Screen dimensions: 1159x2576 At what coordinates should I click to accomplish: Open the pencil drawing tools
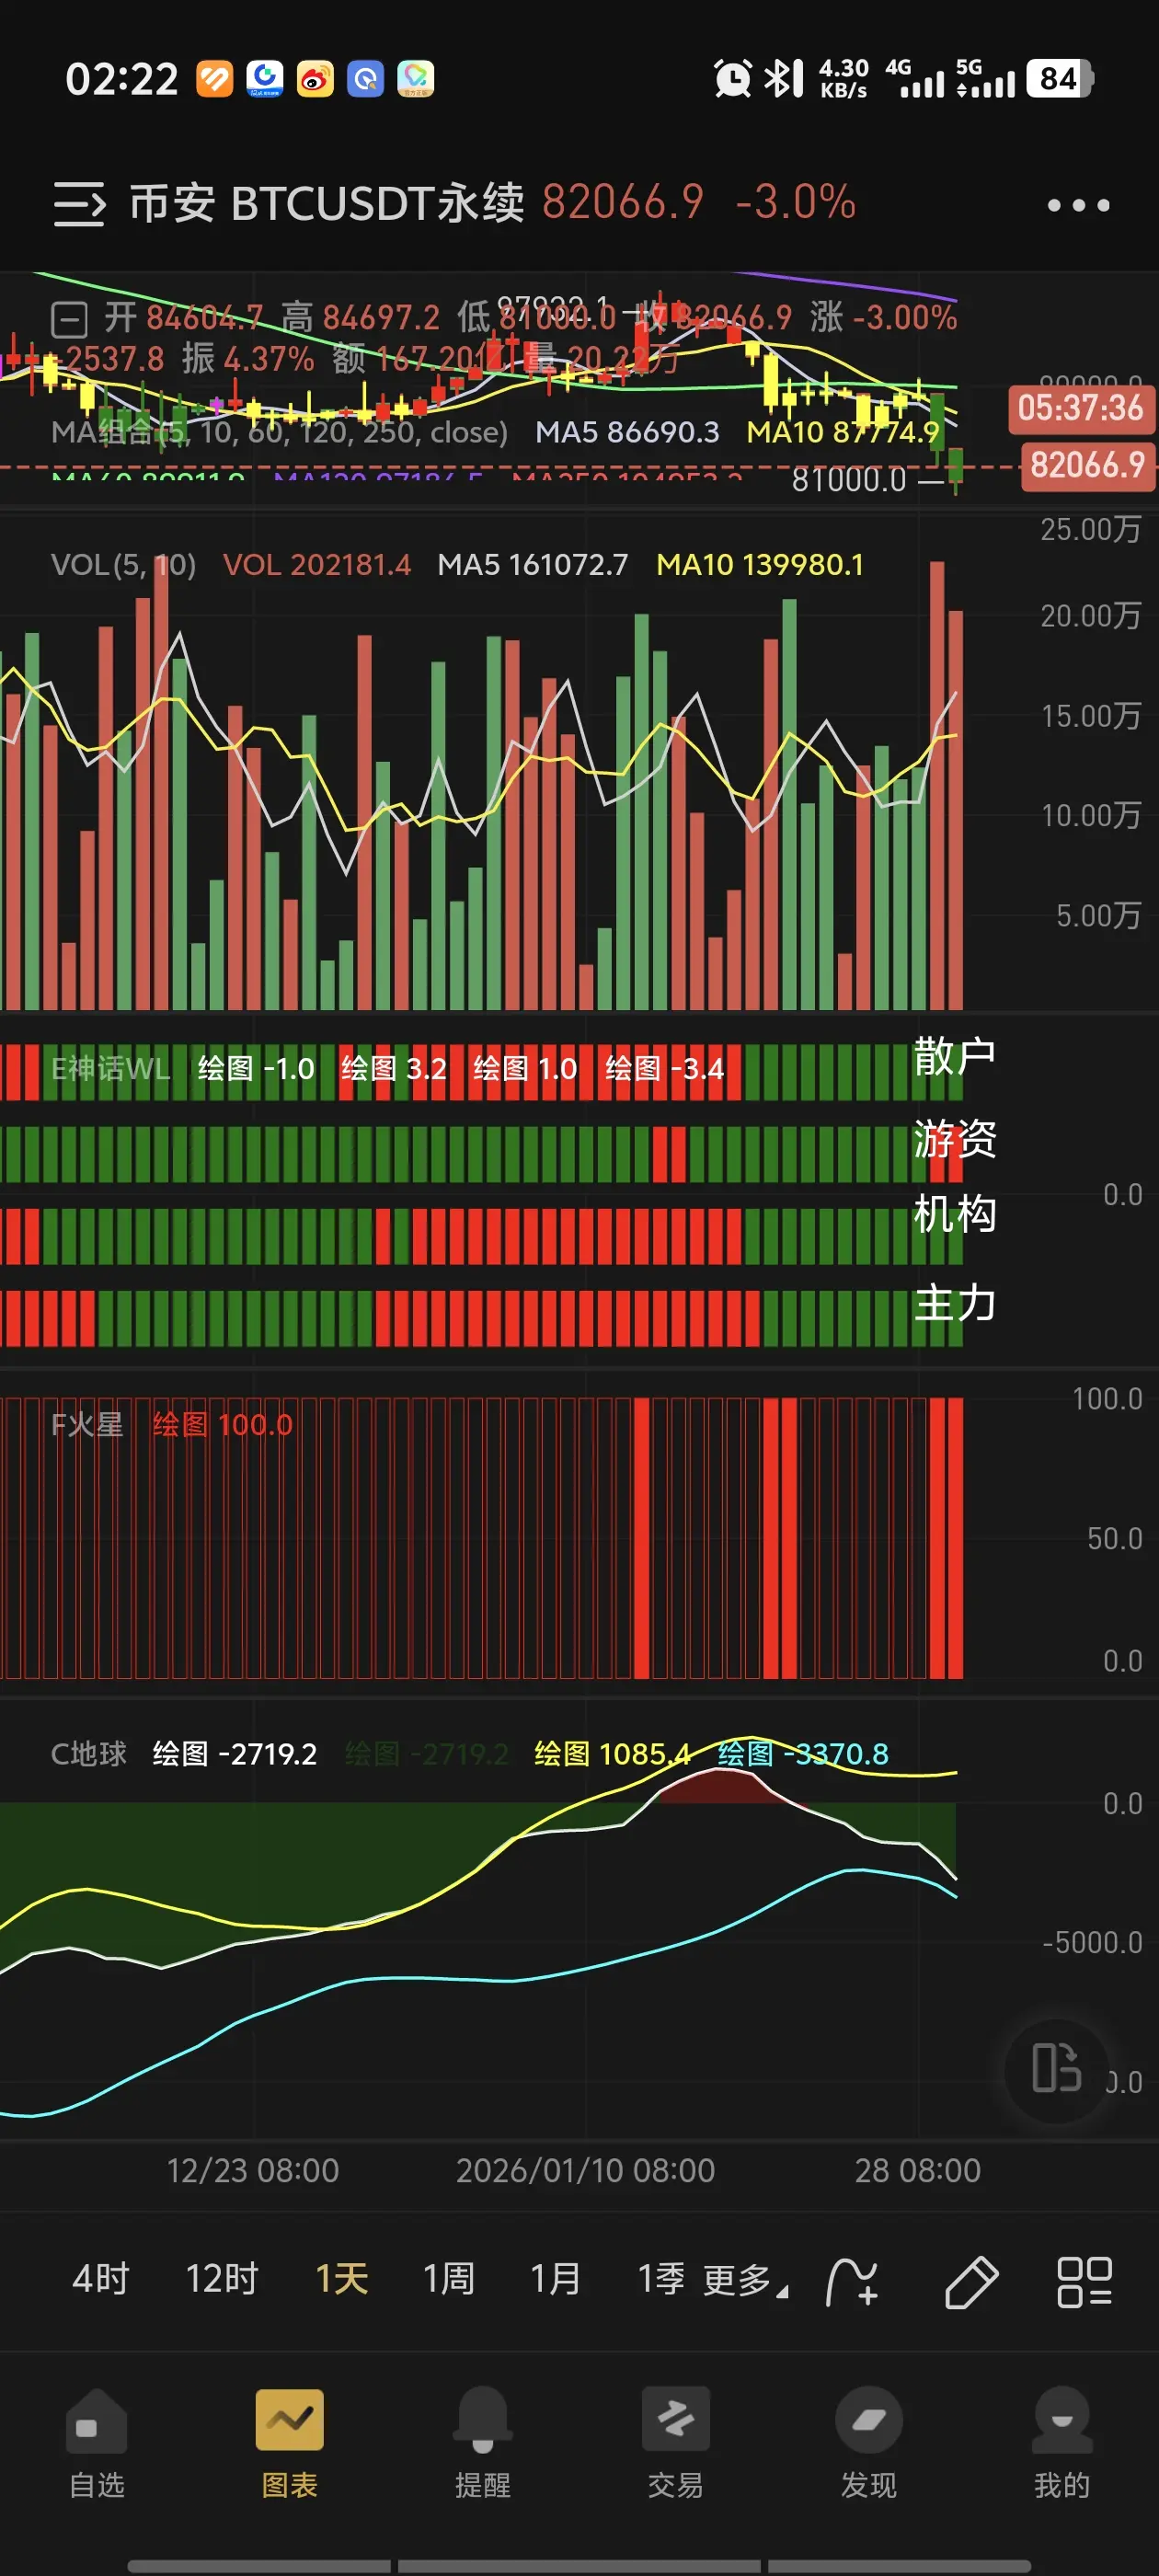click(971, 2282)
